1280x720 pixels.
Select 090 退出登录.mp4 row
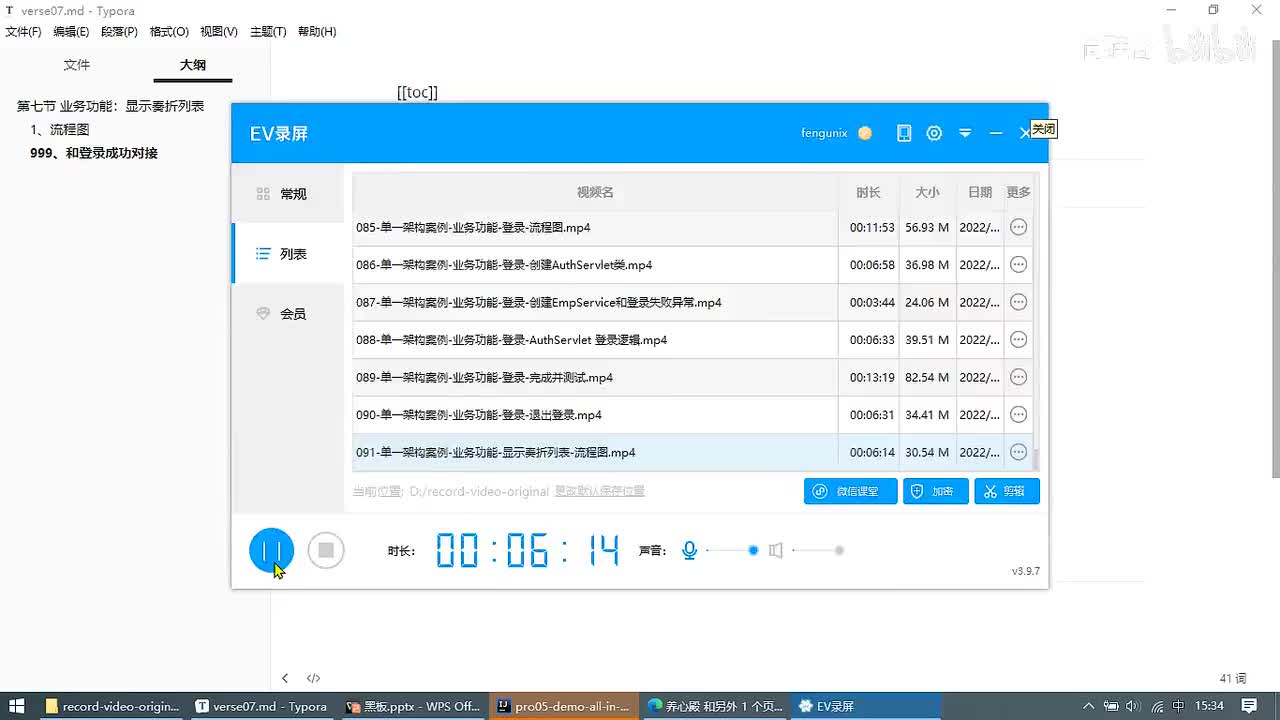(692, 415)
